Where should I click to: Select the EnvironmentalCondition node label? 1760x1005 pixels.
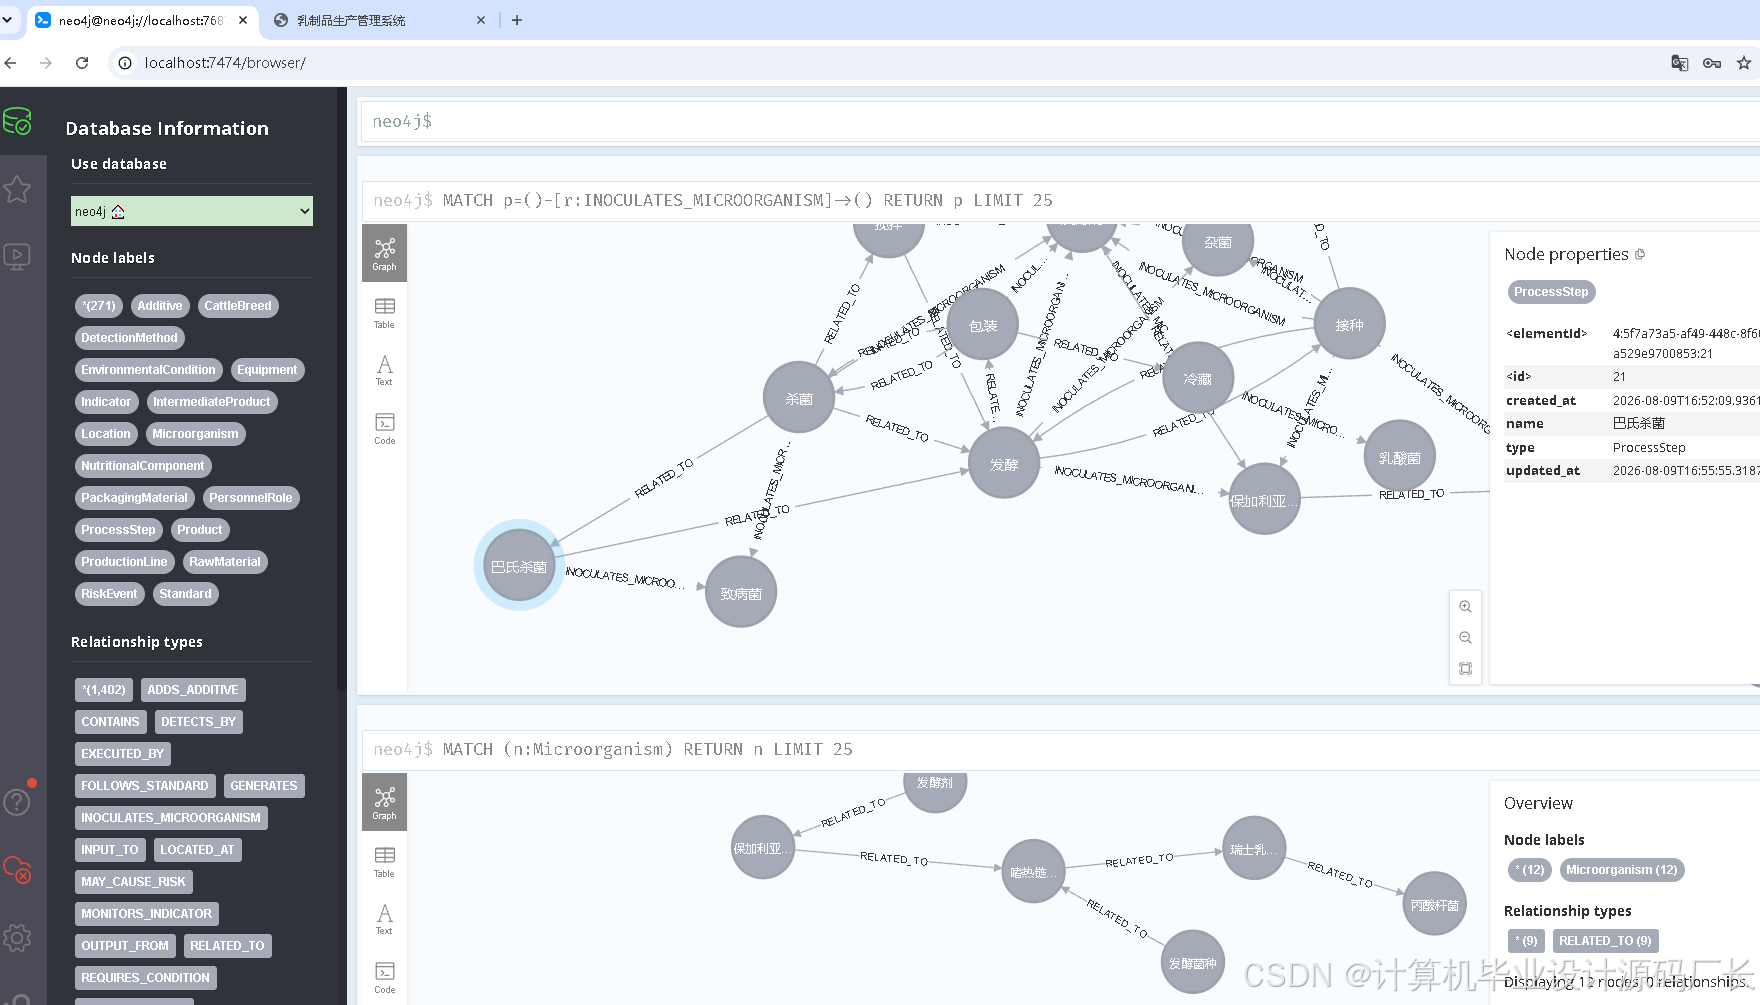(x=148, y=370)
